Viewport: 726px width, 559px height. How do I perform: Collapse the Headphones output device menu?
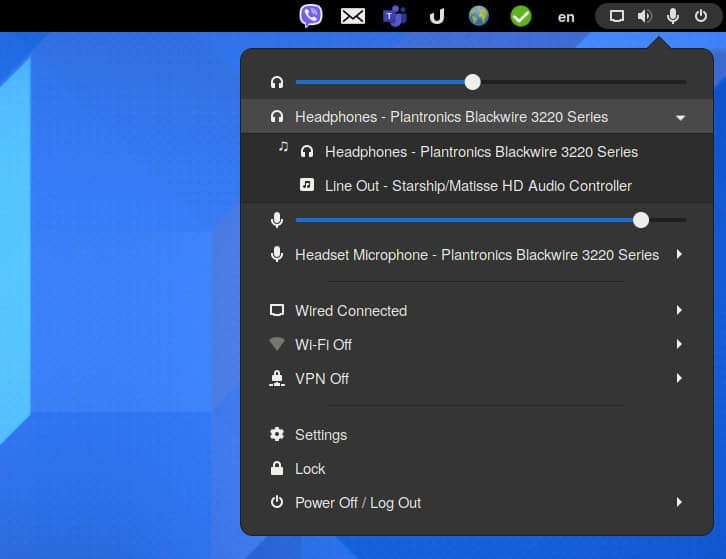point(477,117)
